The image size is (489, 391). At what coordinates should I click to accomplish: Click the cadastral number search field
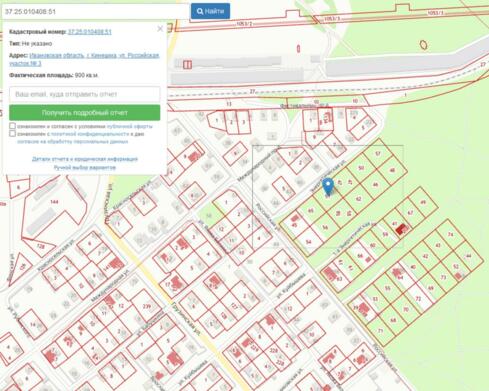(x=95, y=12)
